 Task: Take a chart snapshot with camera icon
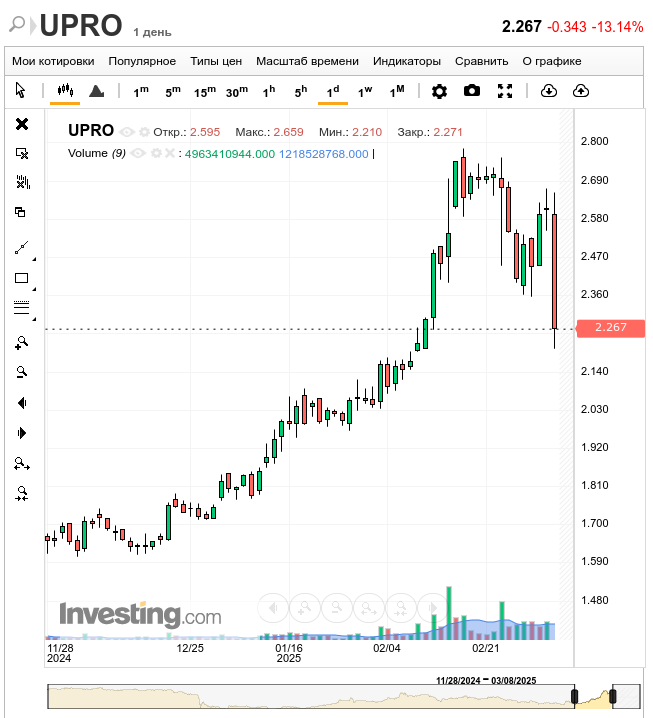coord(472,91)
